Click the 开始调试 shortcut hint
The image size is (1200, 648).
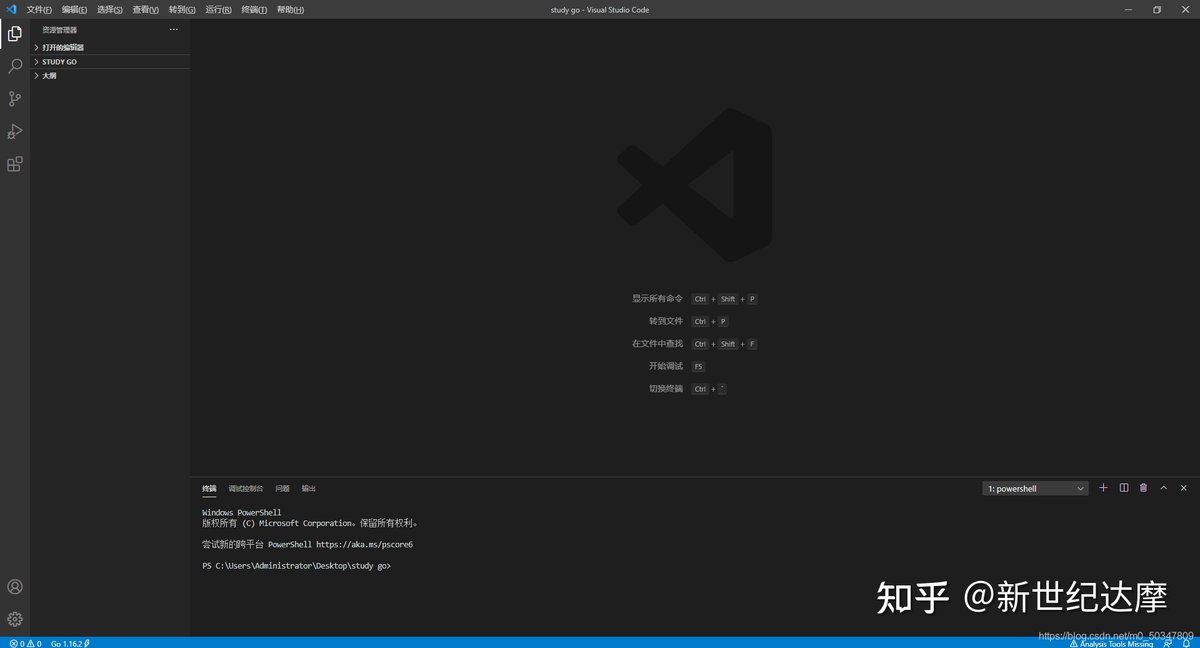click(x=666, y=366)
